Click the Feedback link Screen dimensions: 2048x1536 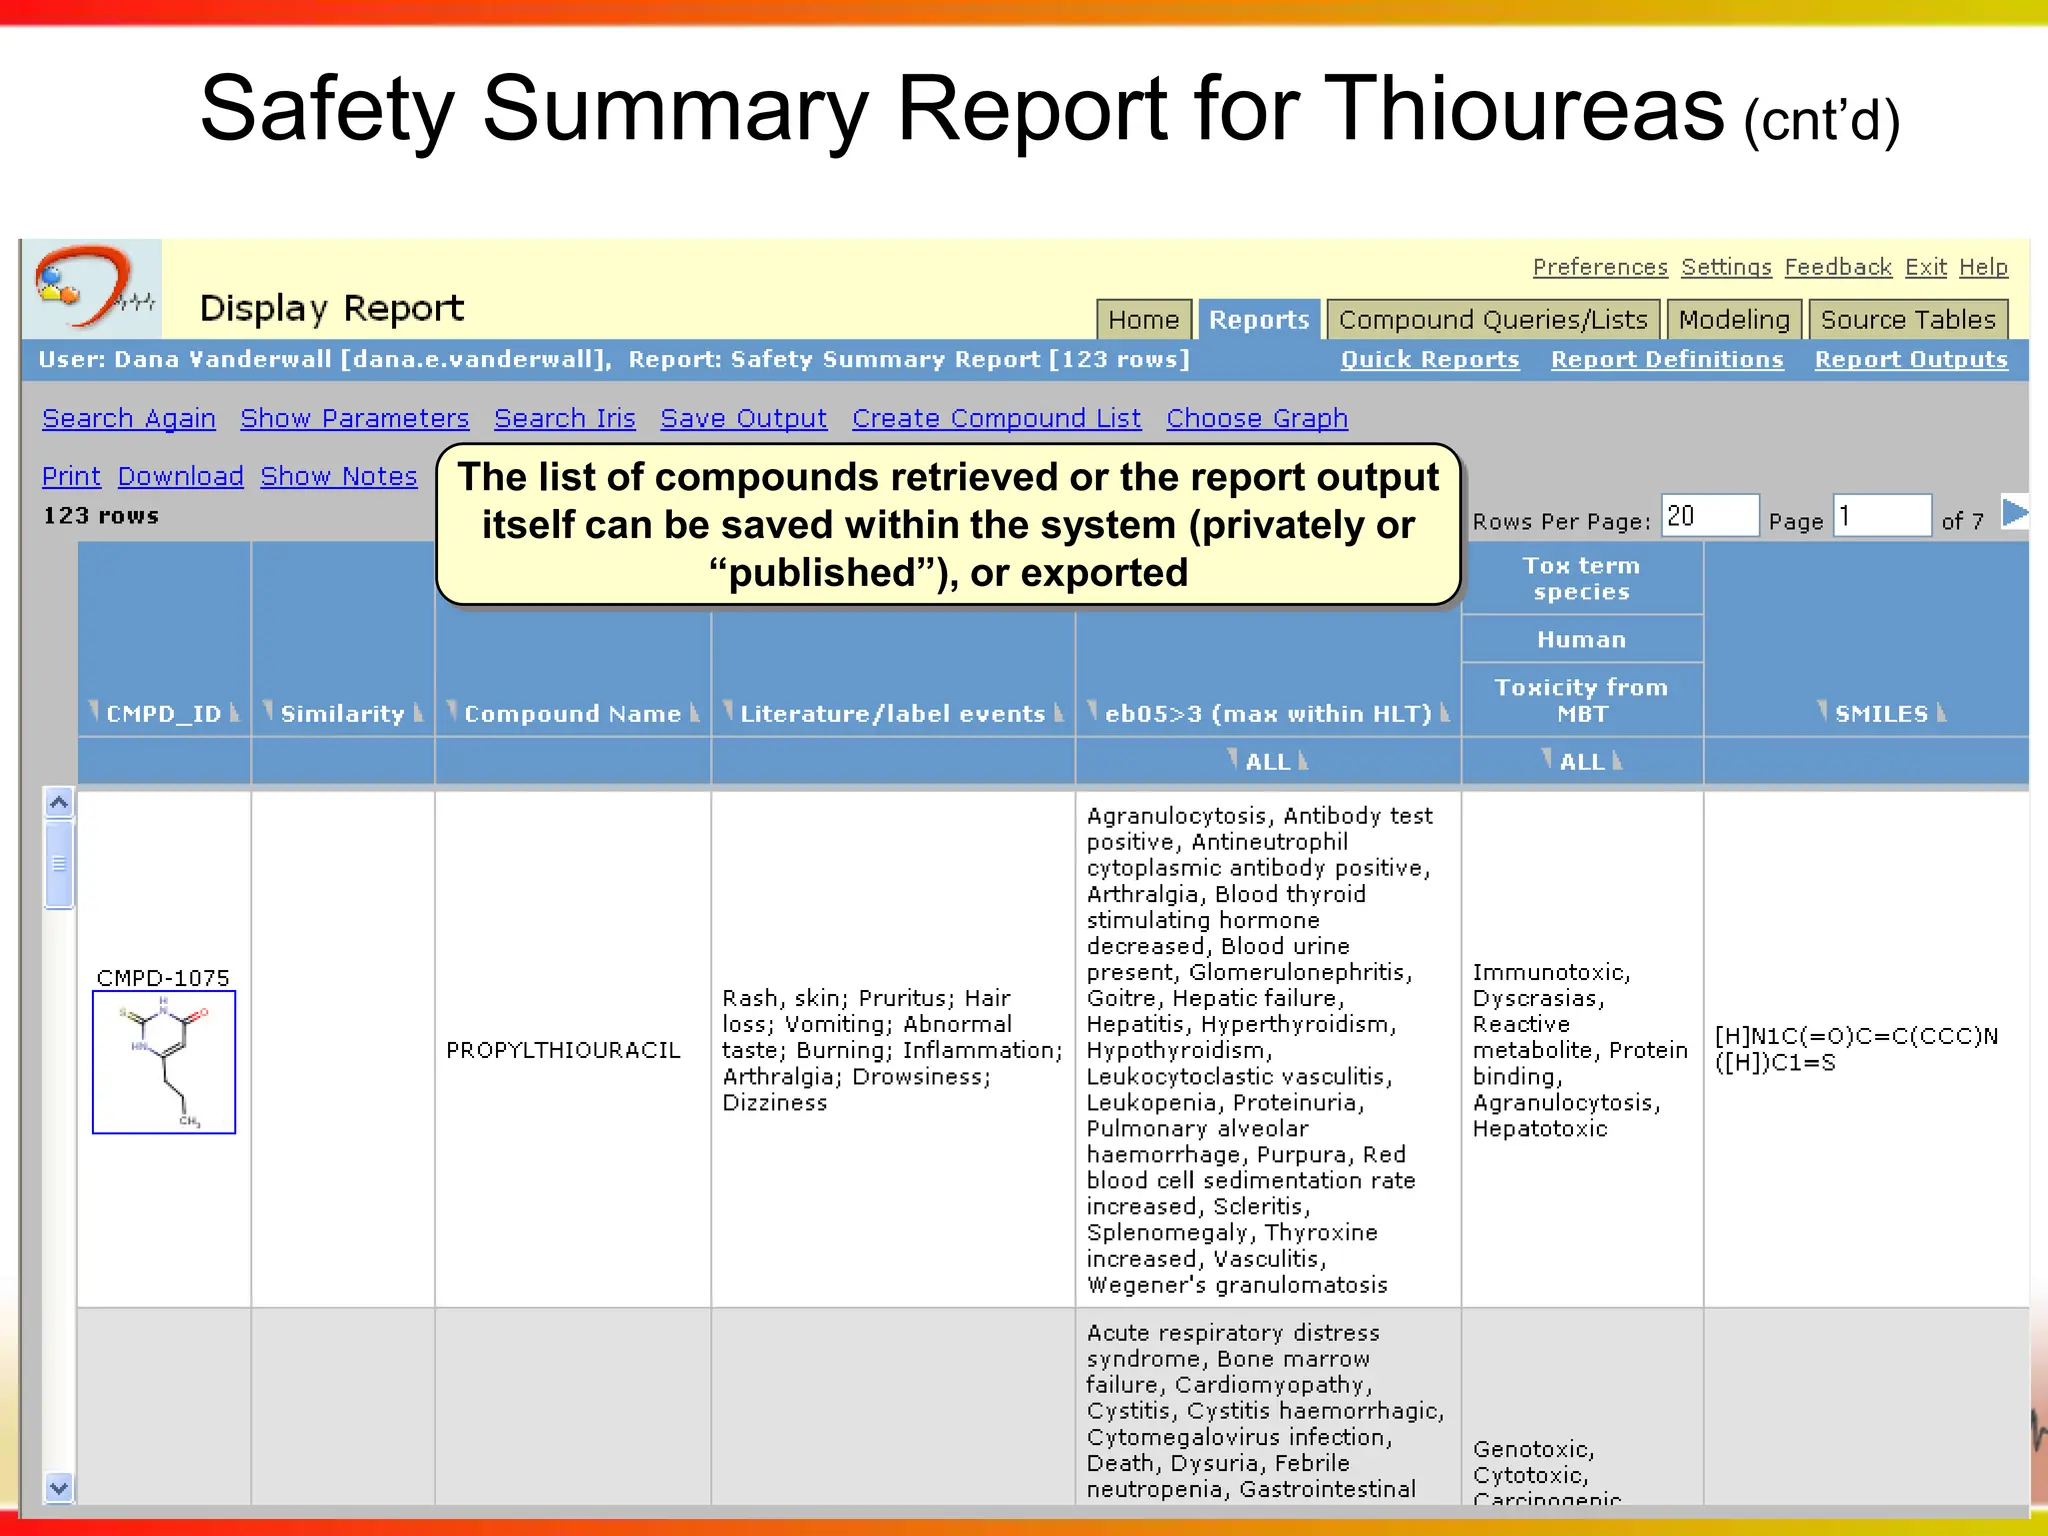[x=1838, y=267]
